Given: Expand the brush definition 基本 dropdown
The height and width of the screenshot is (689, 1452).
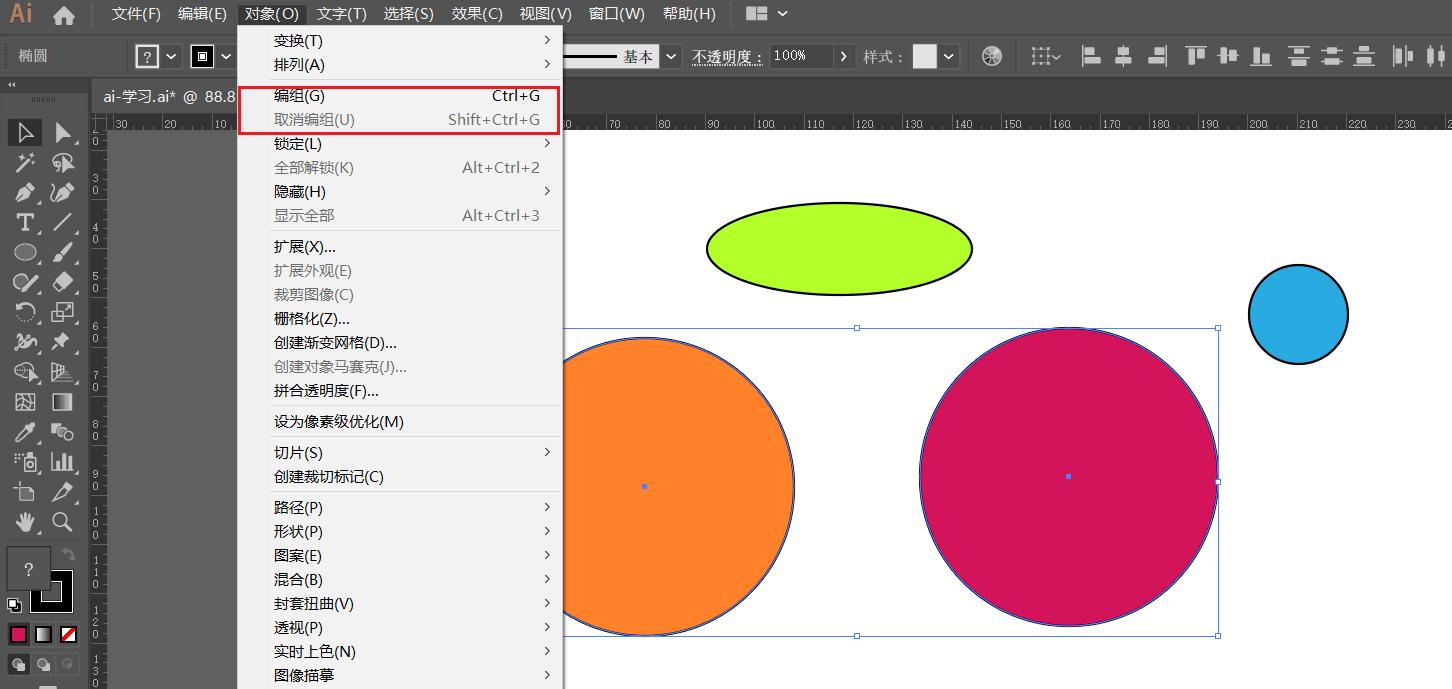Looking at the screenshot, I should click(671, 57).
